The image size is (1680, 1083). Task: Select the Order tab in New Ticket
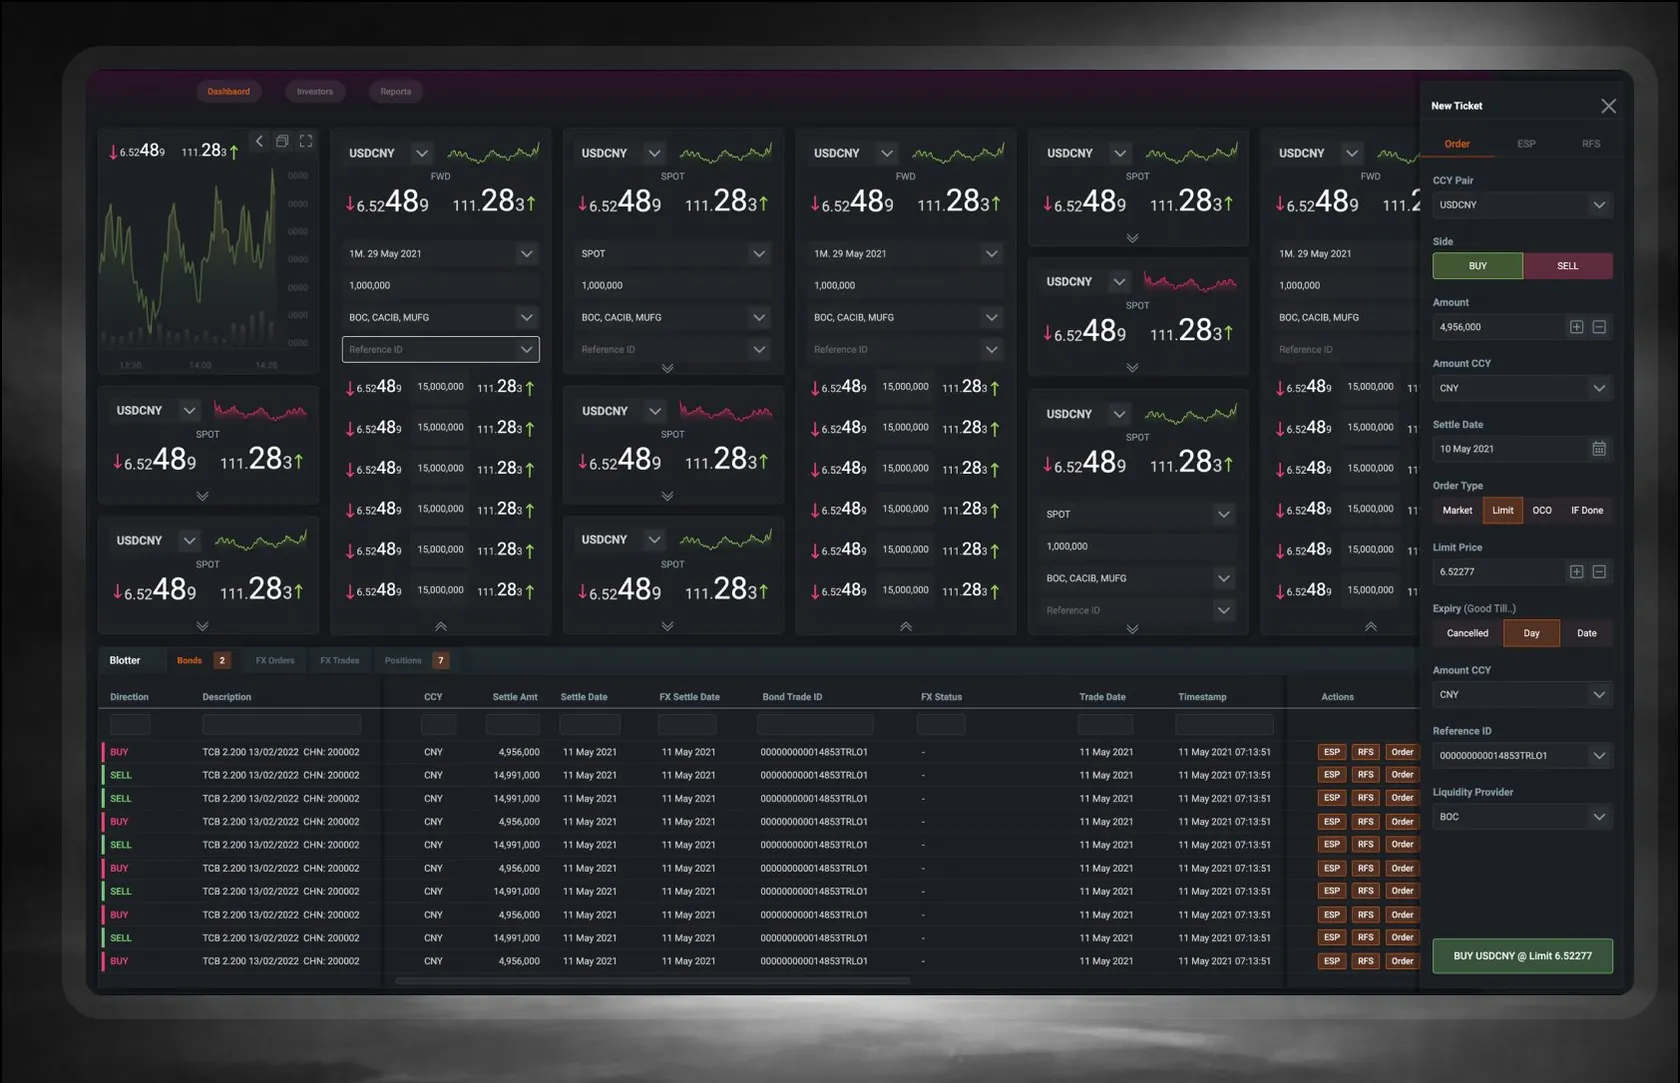[x=1457, y=144]
